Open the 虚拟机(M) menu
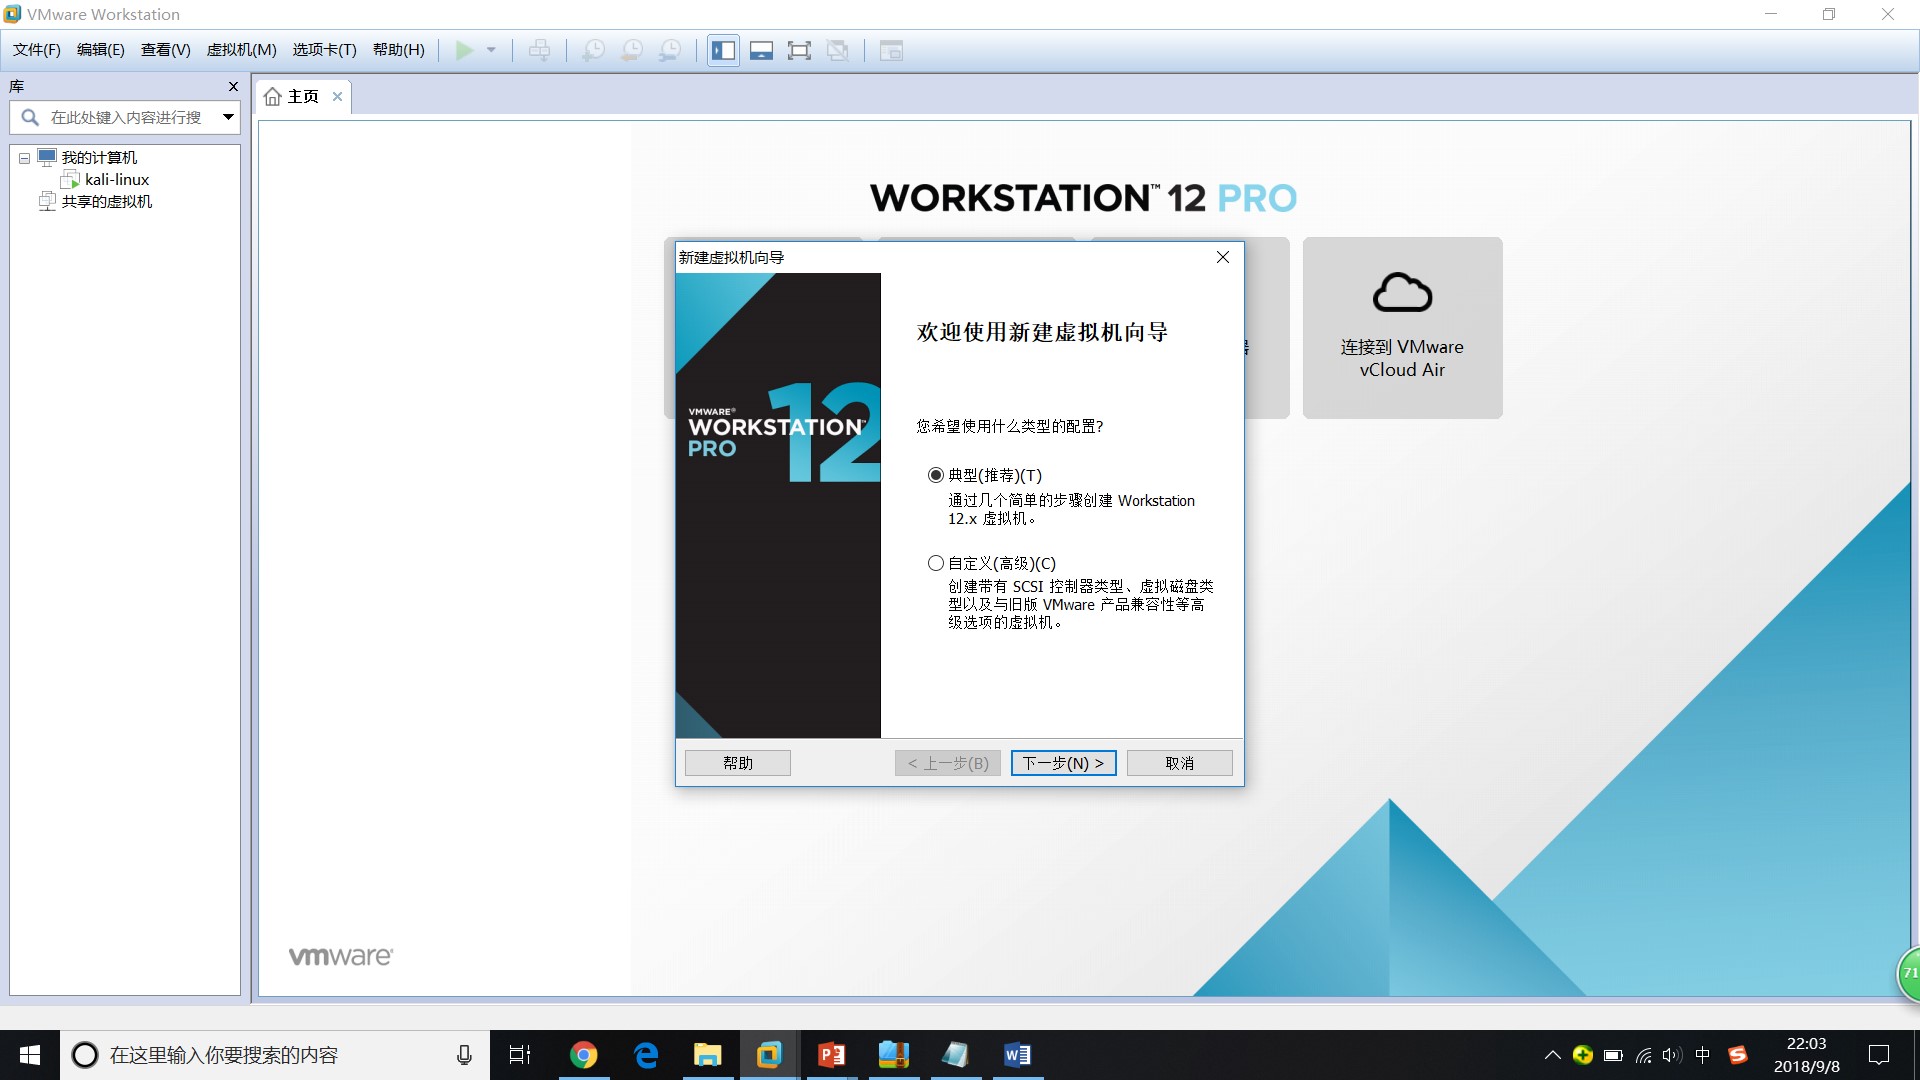1920x1080 pixels. coord(241,50)
